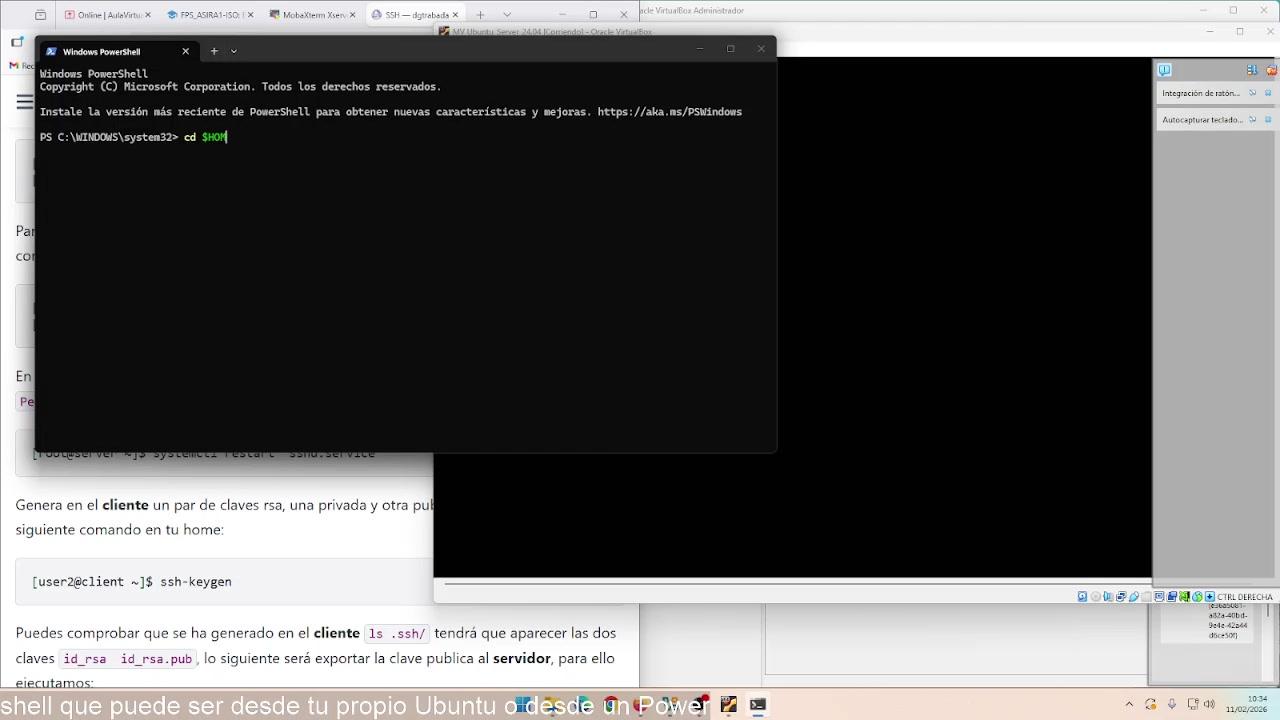The height and width of the screenshot is (720, 1280).
Task: Close the FPS_ASIRA1-ISO browser tab
Action: click(251, 15)
